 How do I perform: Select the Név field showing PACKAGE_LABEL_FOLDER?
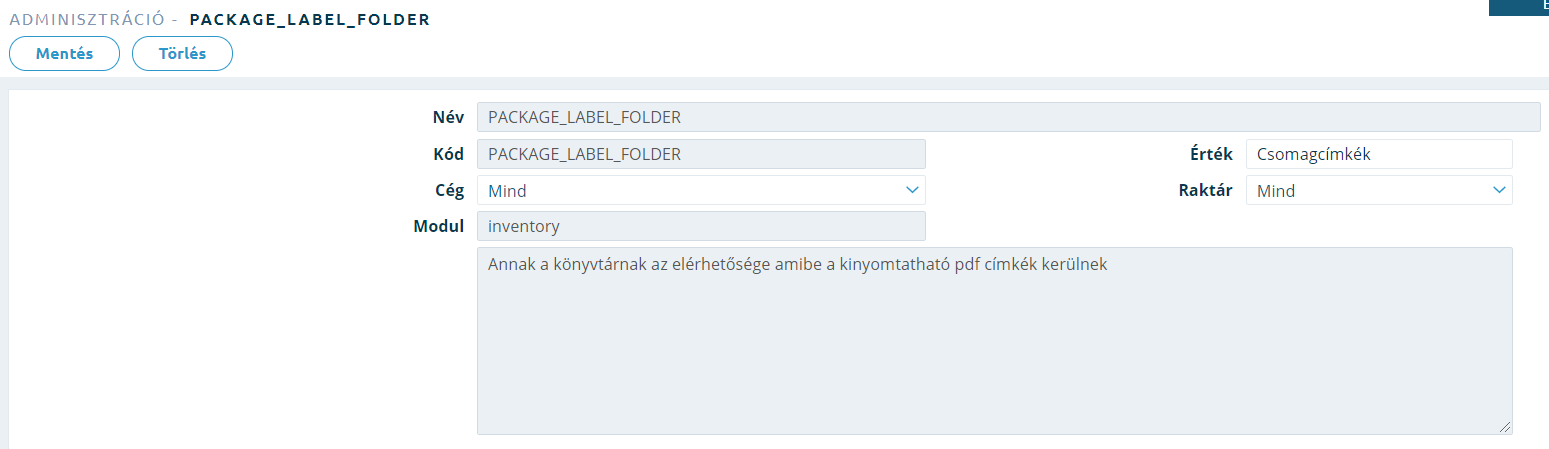click(1008, 117)
